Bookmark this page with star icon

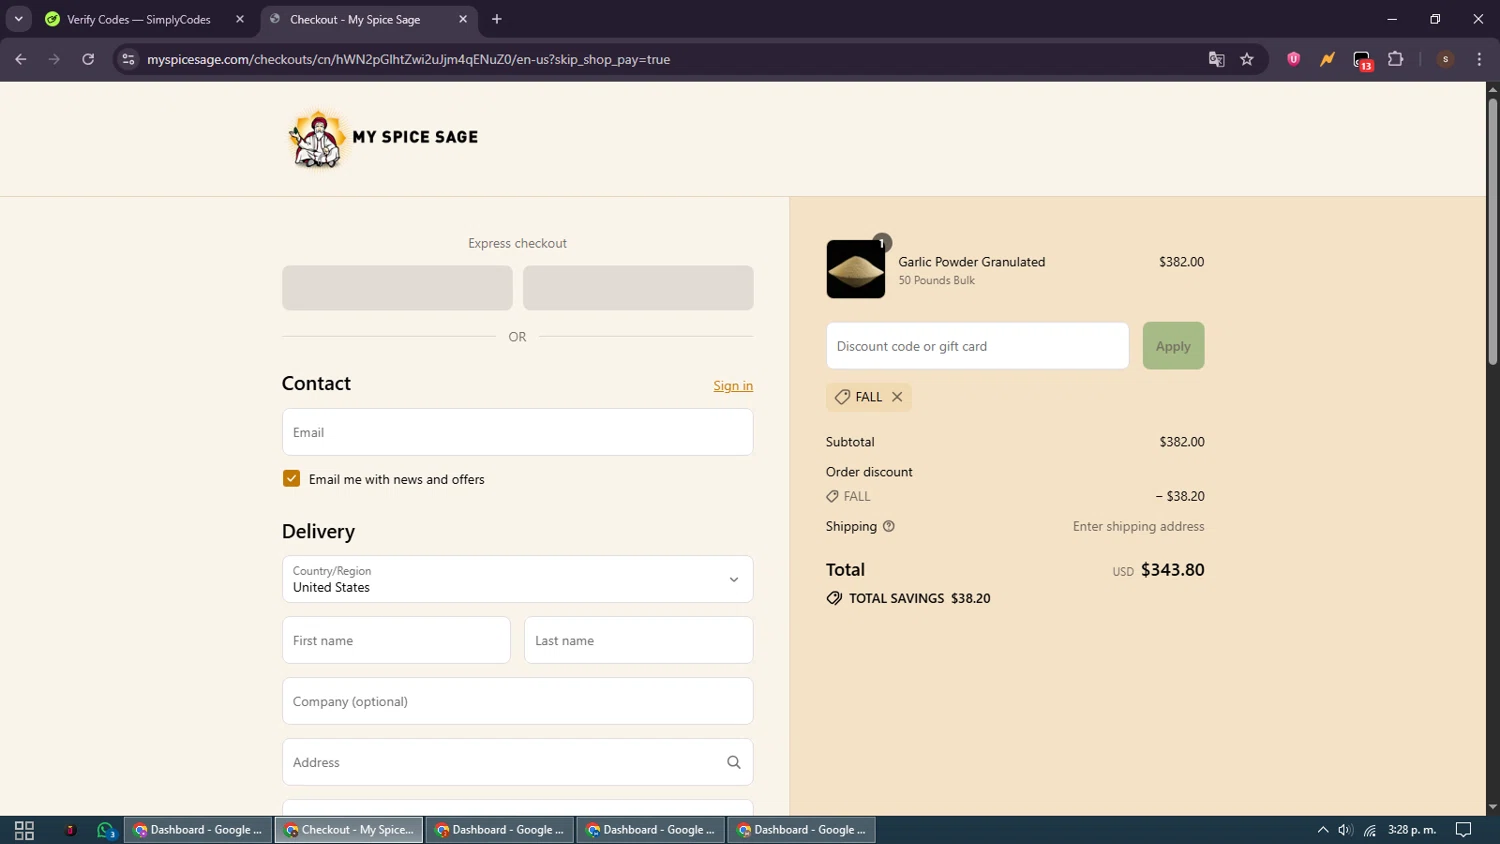[1247, 59]
